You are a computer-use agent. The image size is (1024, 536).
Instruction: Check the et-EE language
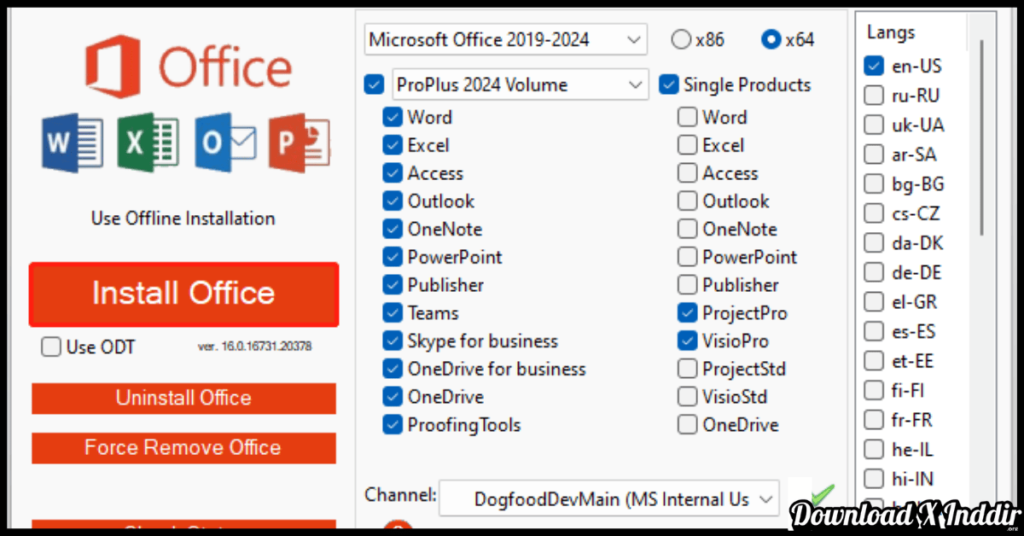point(874,361)
